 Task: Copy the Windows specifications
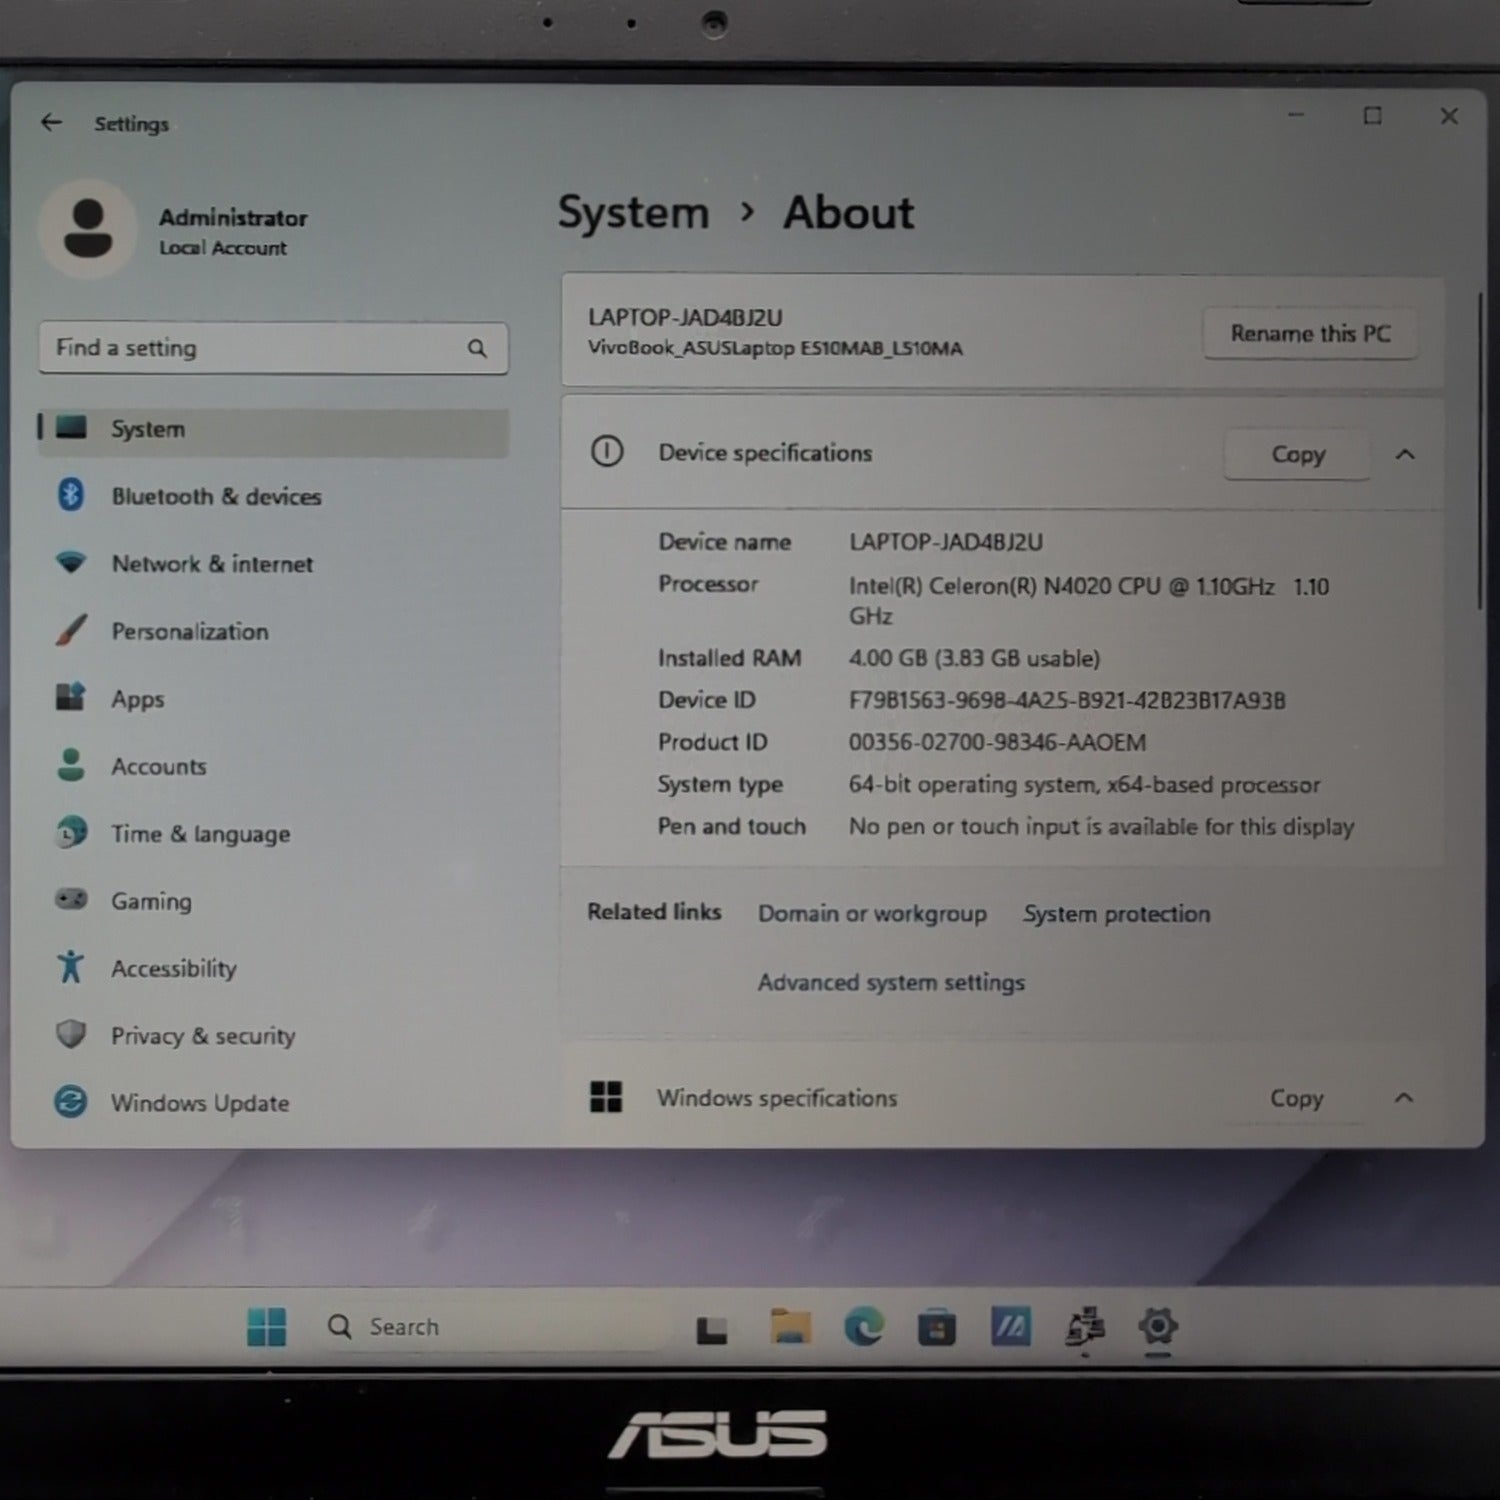[1296, 1098]
